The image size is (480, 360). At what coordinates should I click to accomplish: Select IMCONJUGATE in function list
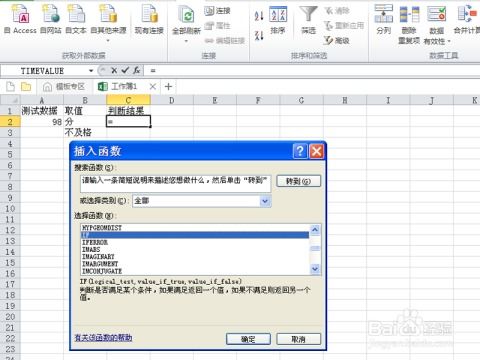(x=195, y=271)
